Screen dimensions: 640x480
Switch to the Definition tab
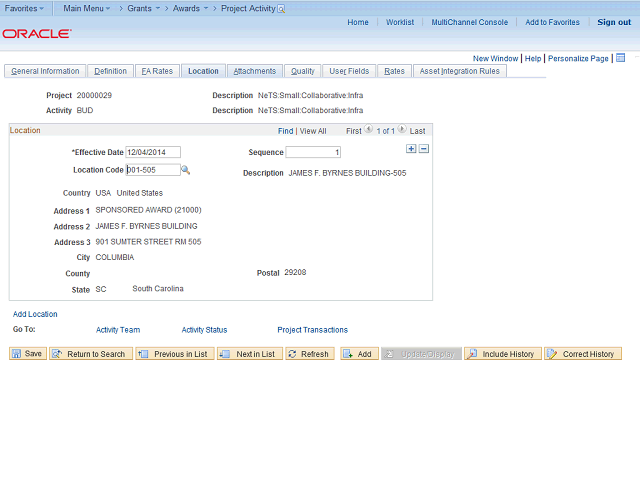[x=110, y=71]
